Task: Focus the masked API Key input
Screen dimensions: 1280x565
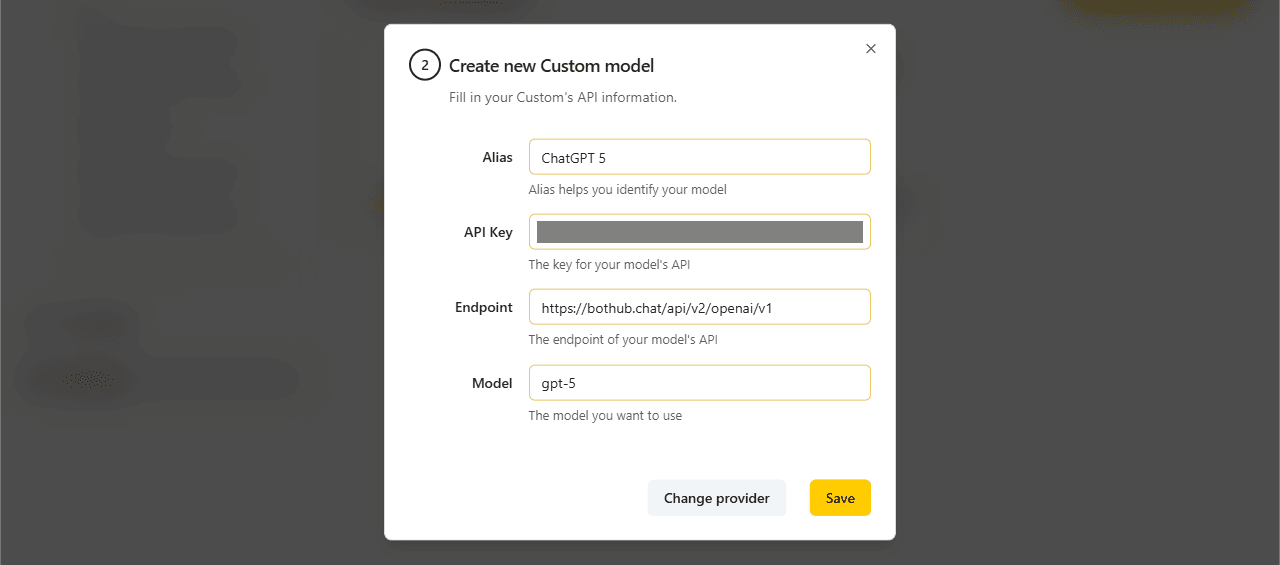Action: point(699,232)
